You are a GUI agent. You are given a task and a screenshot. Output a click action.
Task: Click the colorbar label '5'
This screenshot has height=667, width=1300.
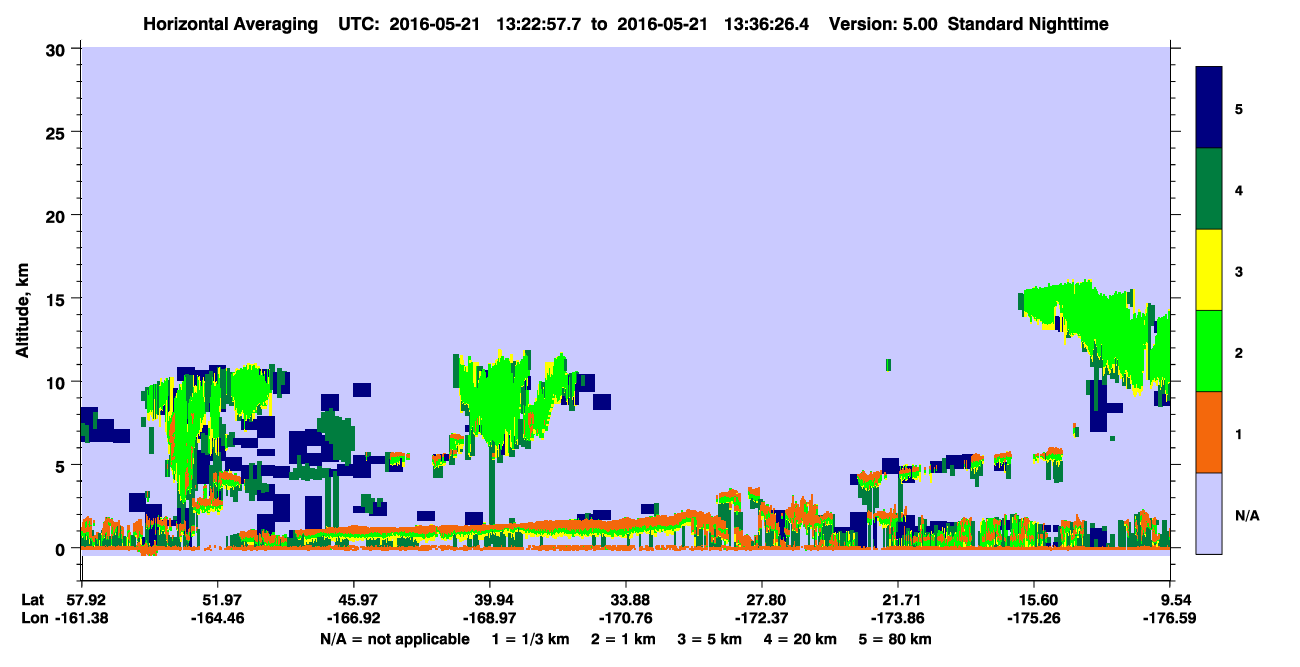[1239, 108]
